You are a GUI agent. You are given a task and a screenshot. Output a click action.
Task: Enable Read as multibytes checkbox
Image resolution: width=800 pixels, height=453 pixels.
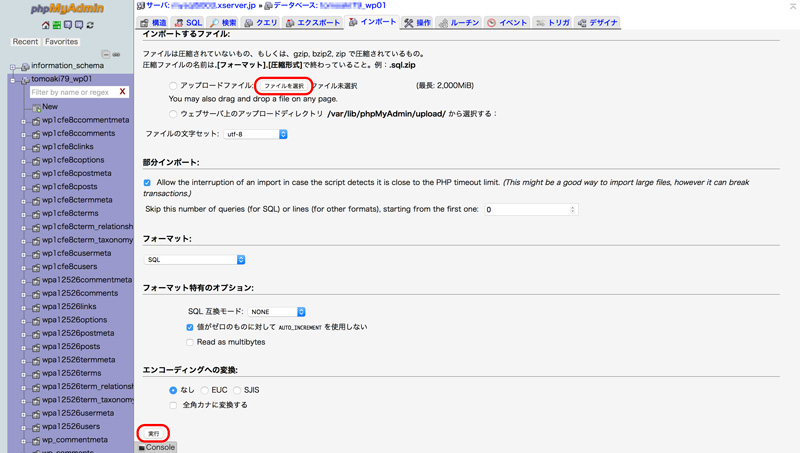[190, 342]
